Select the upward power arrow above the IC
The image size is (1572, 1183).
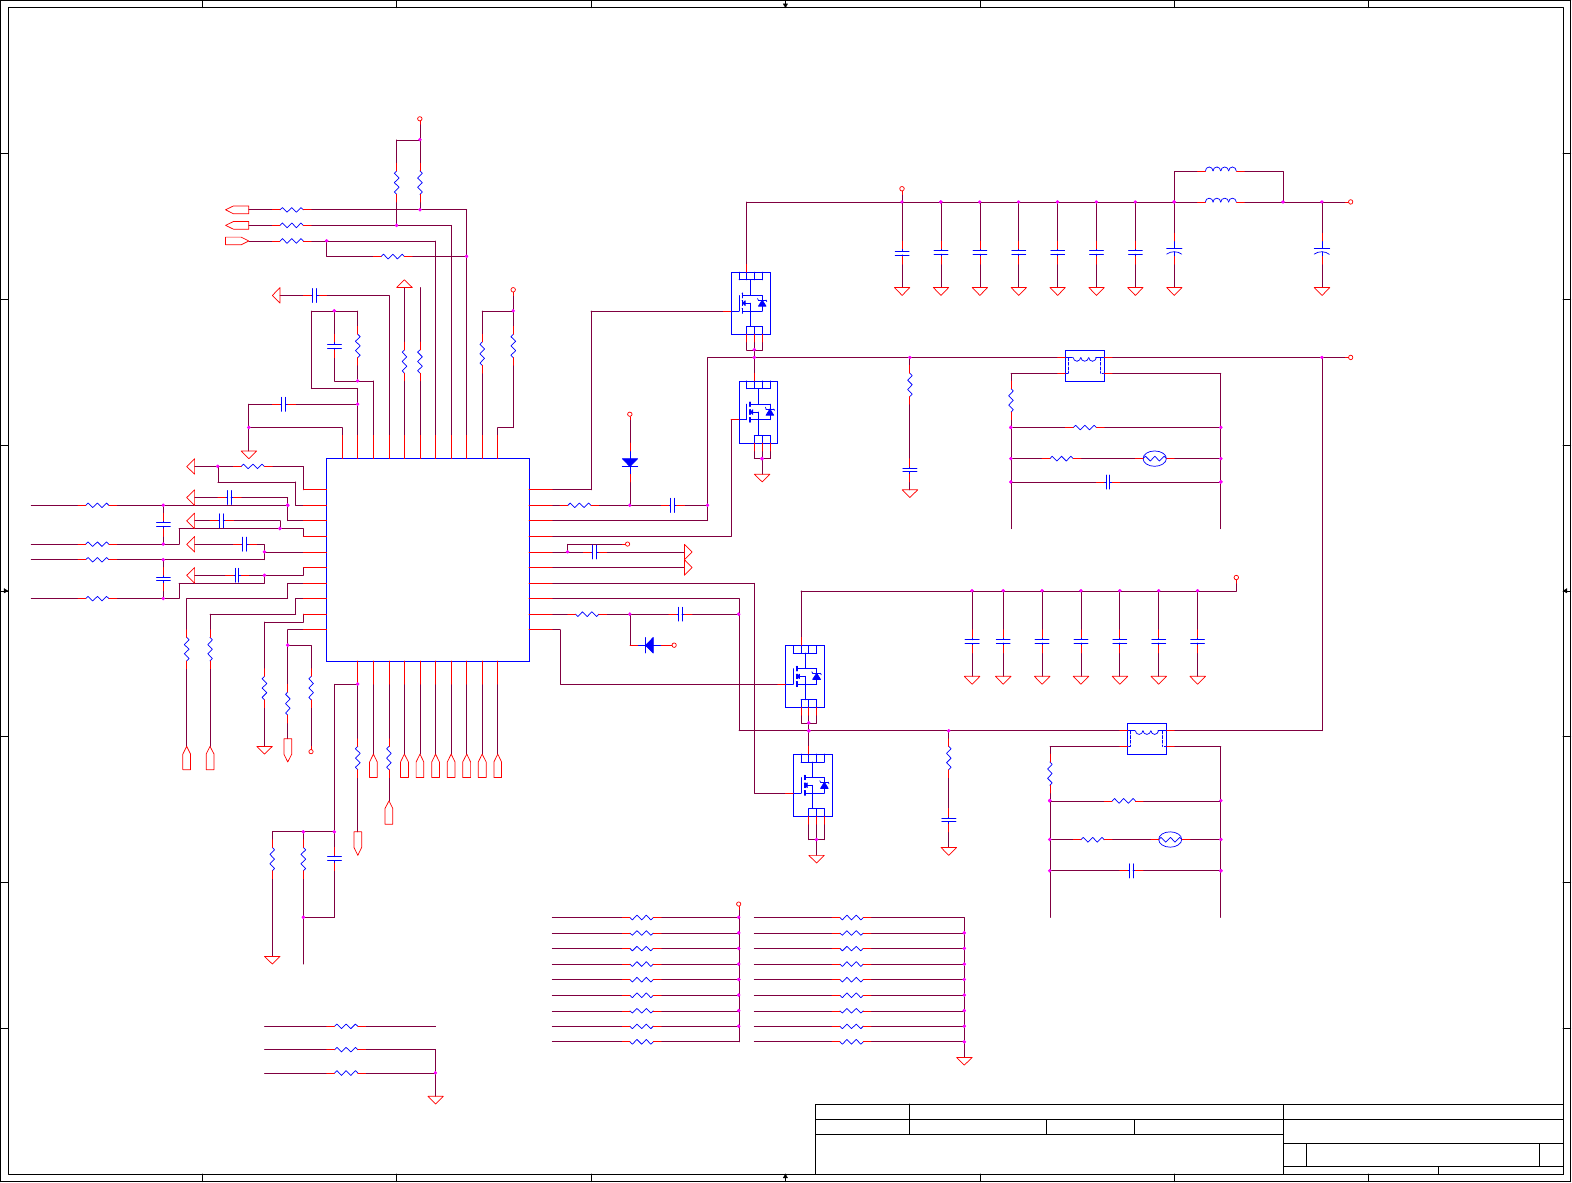pos(404,284)
